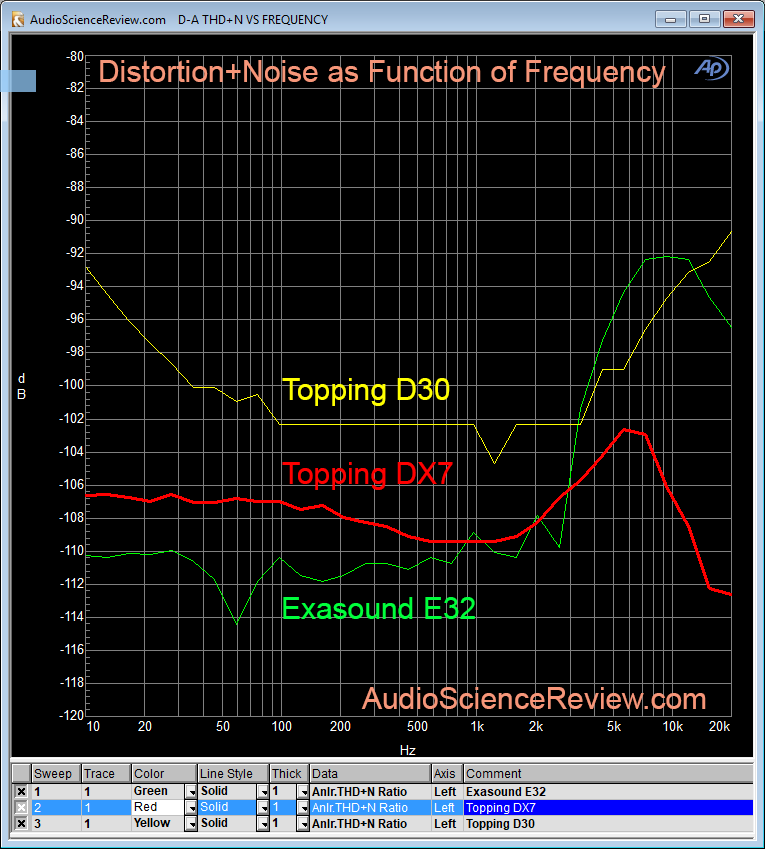
Task: Click the red Topping DX7 graph label
Action: pyautogui.click(x=367, y=474)
